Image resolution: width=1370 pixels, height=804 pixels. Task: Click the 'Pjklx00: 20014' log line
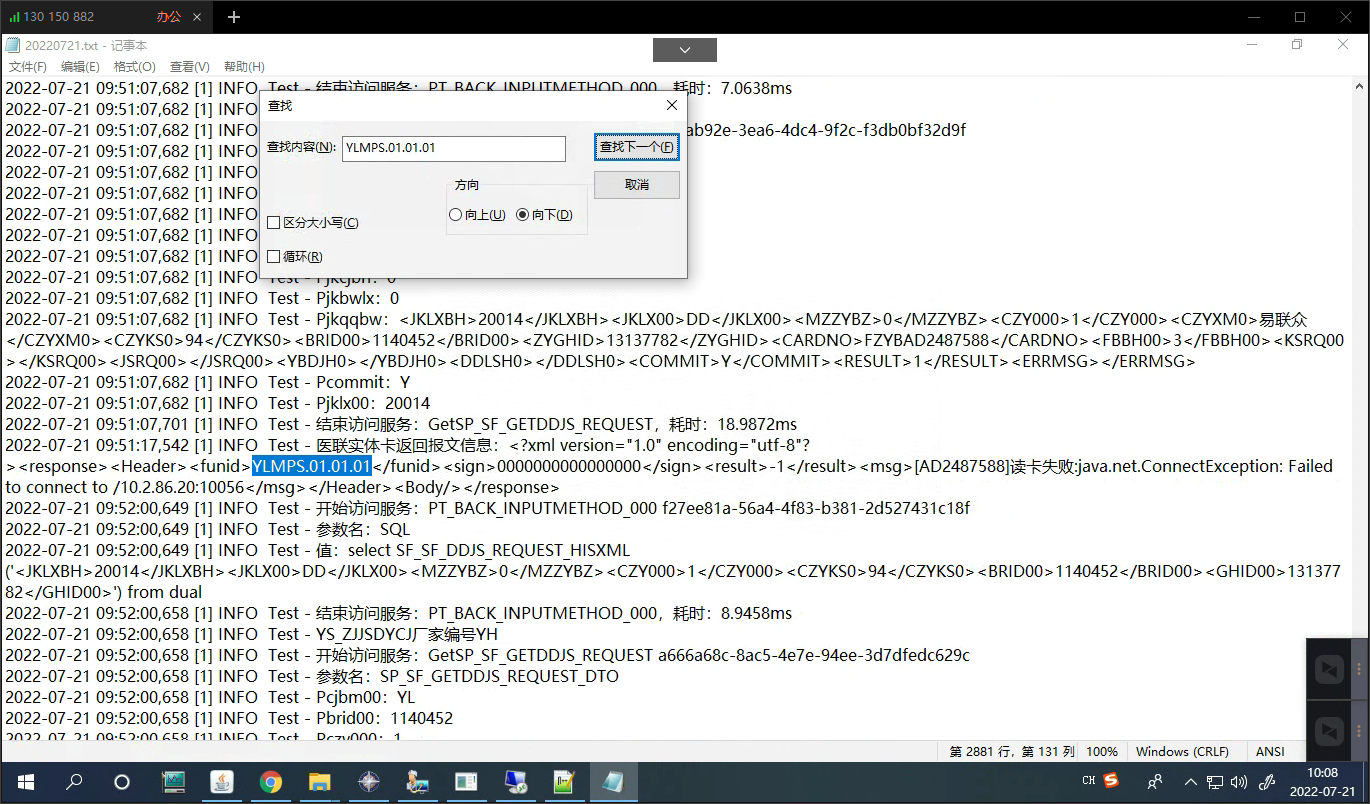(x=218, y=403)
